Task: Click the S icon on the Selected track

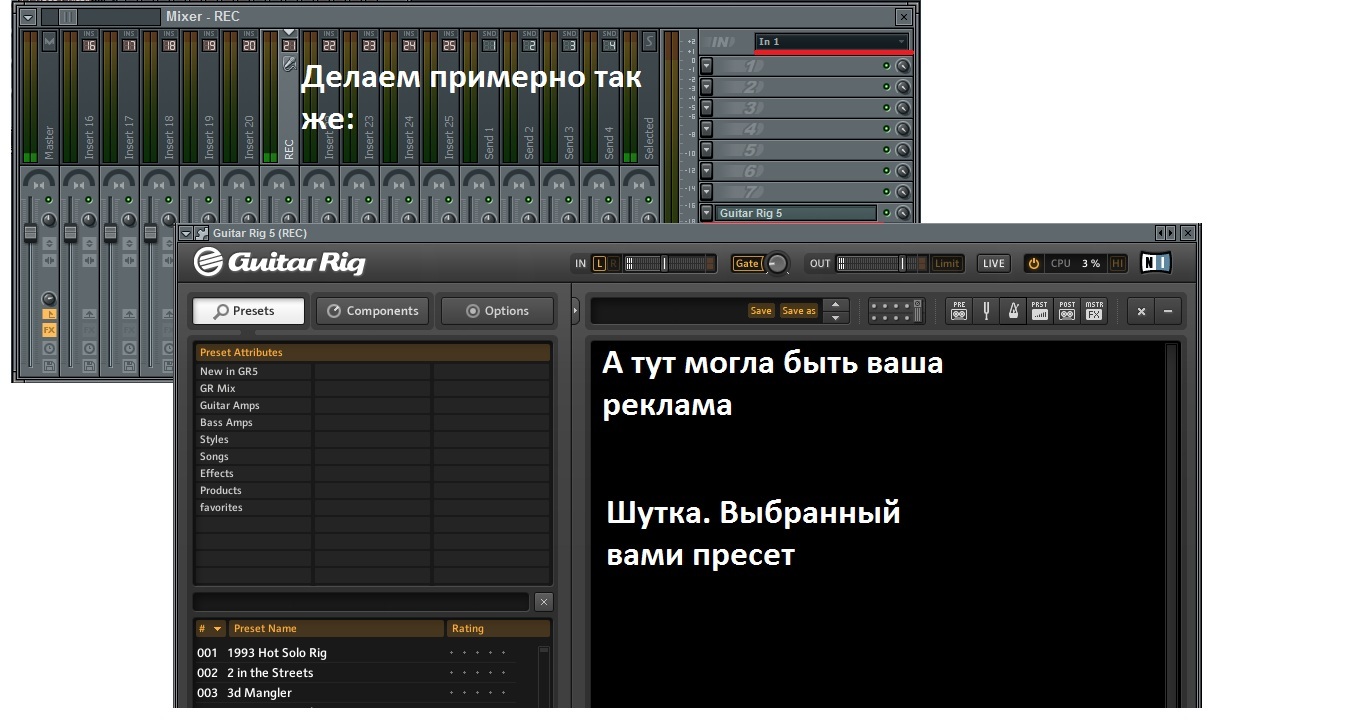Action: [x=649, y=41]
